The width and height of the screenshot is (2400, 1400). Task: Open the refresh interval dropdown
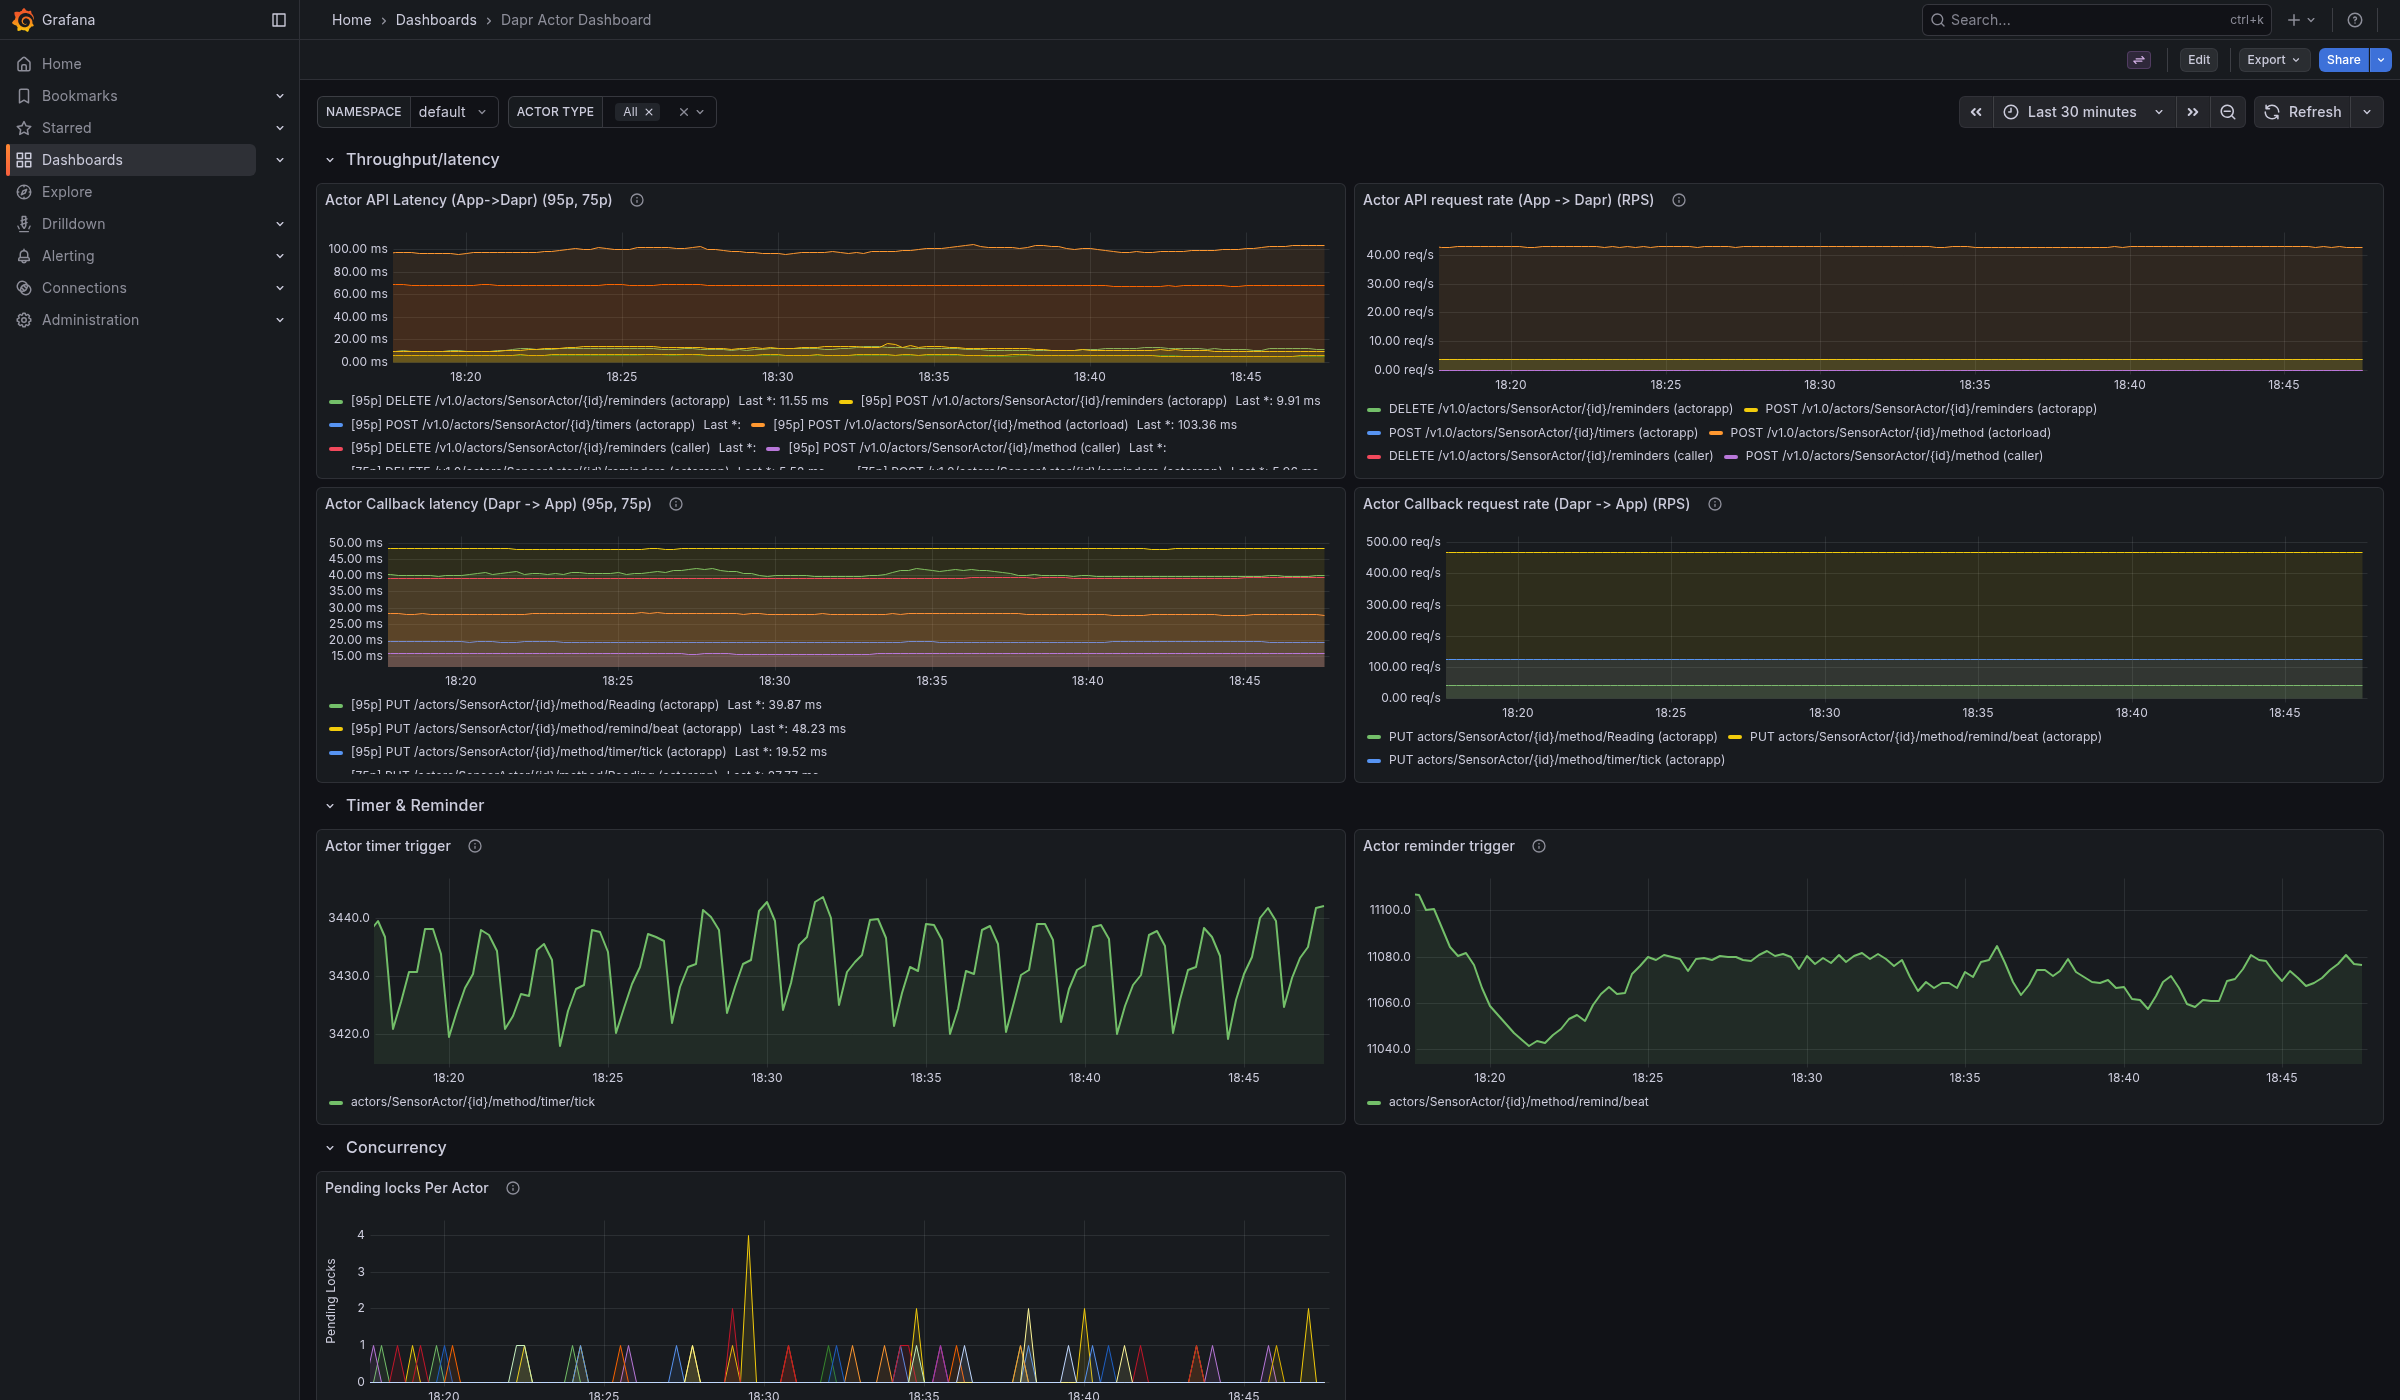(2367, 112)
